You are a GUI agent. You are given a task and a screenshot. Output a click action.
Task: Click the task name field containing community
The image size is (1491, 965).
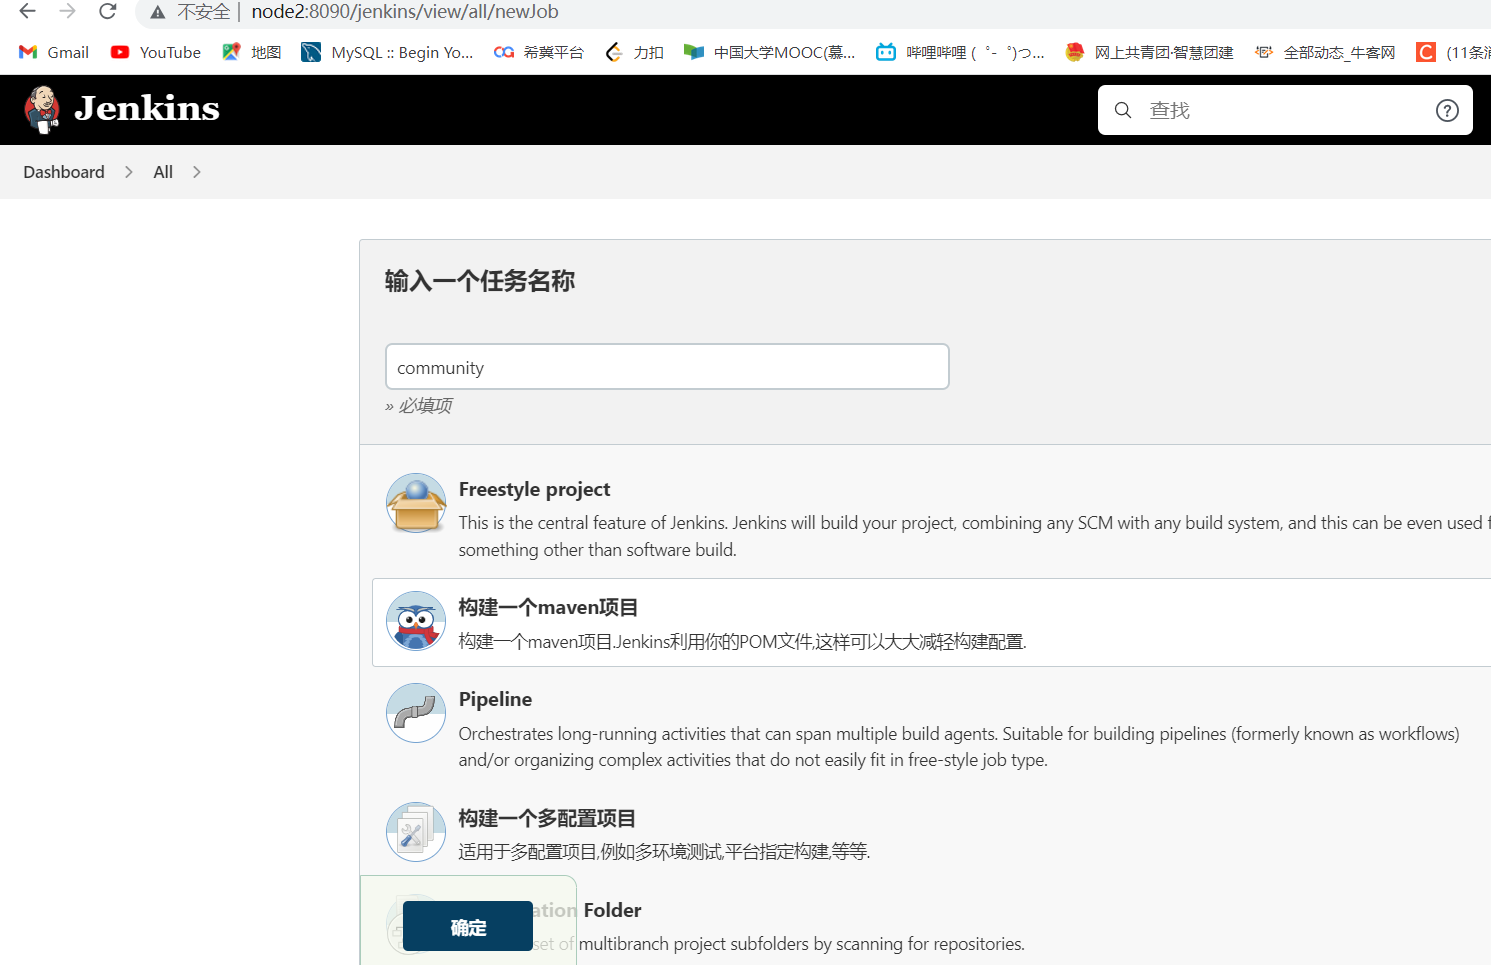pos(667,367)
